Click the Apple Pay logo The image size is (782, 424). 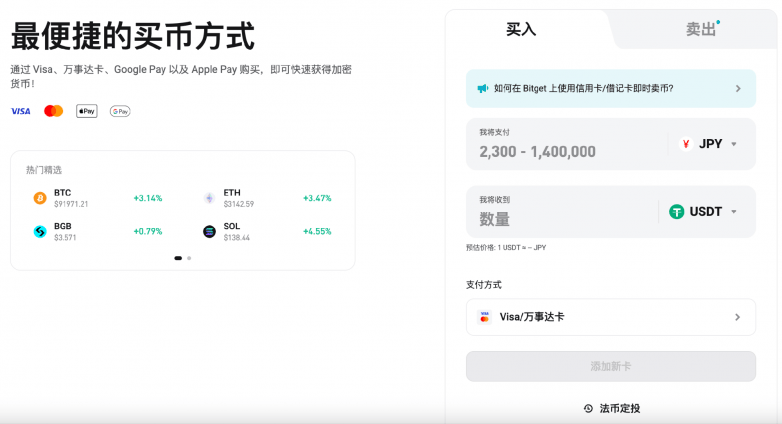[x=87, y=111]
